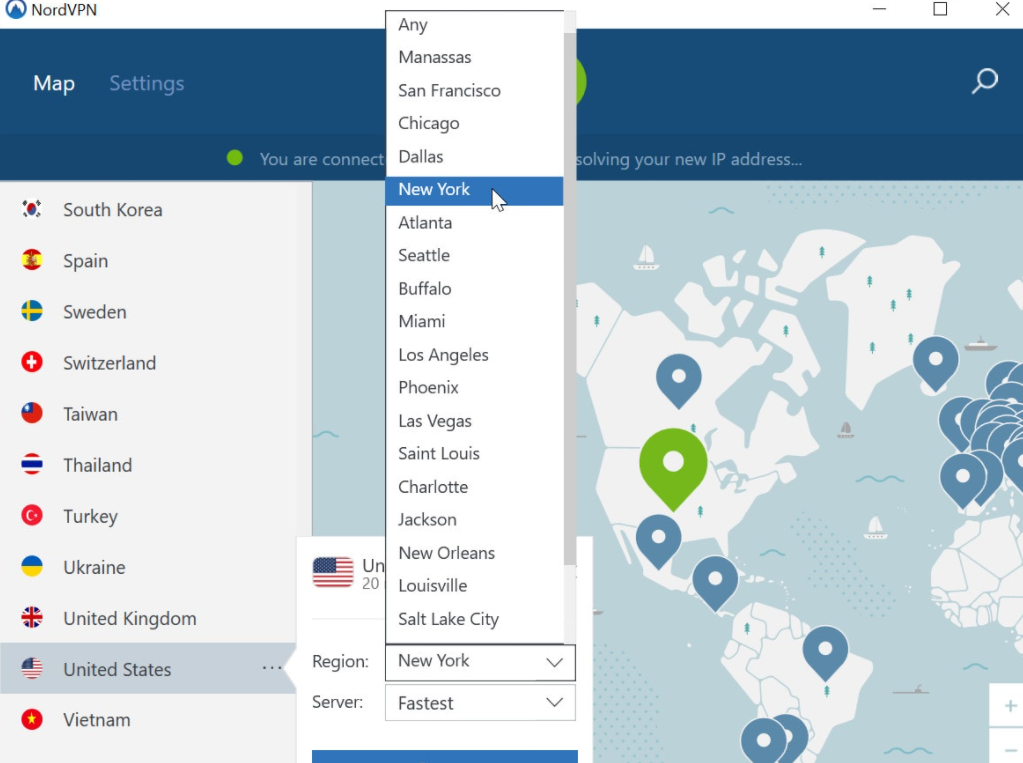Viewport: 1023px width, 763px height.
Task: Click the region list scrollbar thumb
Action: tap(570, 299)
